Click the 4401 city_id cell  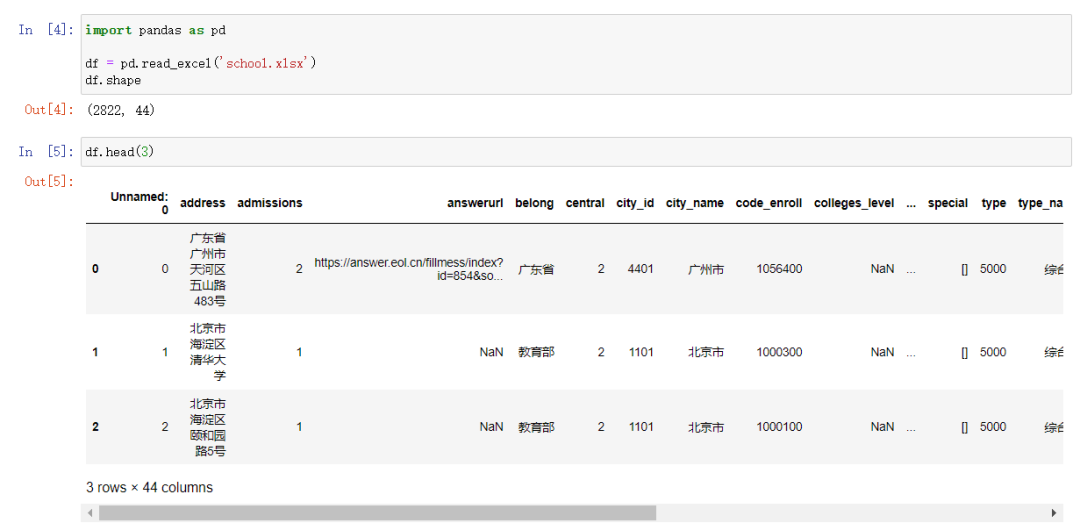[x=641, y=269]
